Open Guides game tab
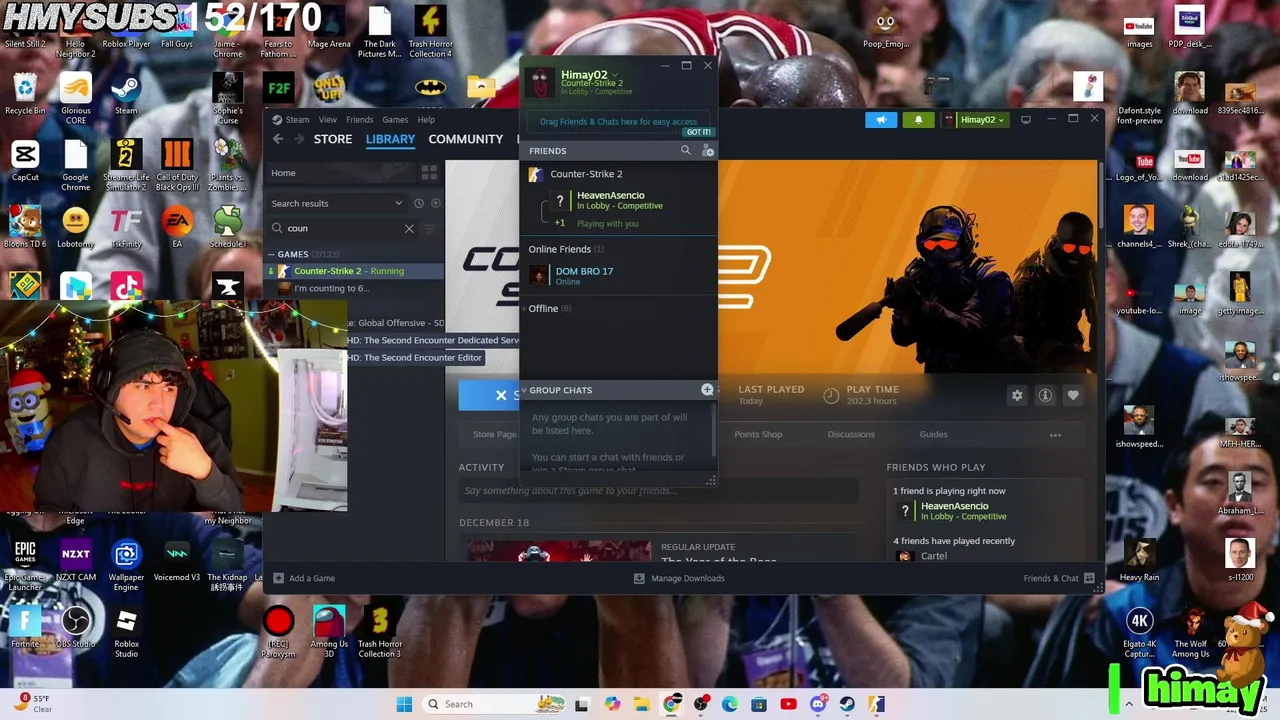Viewport: 1280px width, 720px height. point(933,435)
